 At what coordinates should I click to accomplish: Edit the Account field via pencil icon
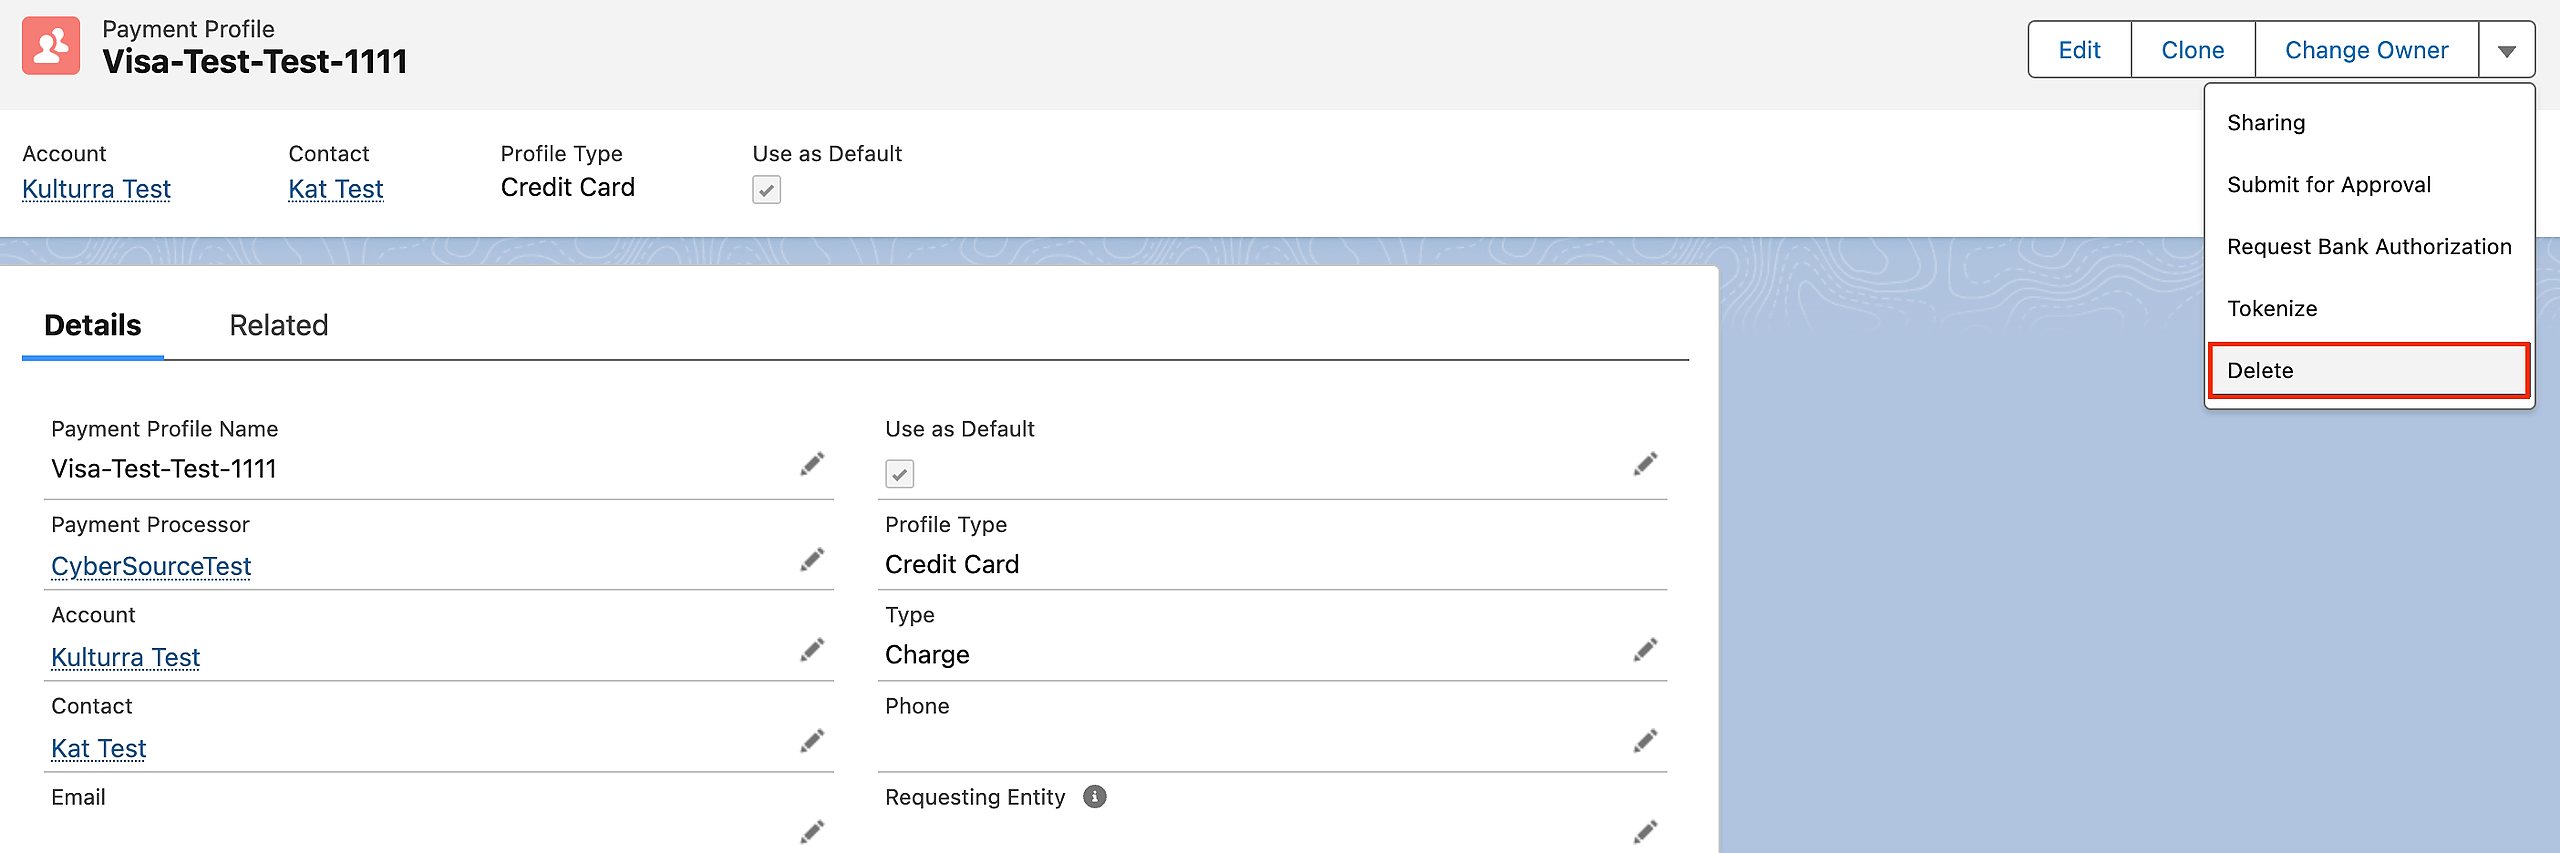click(x=812, y=651)
